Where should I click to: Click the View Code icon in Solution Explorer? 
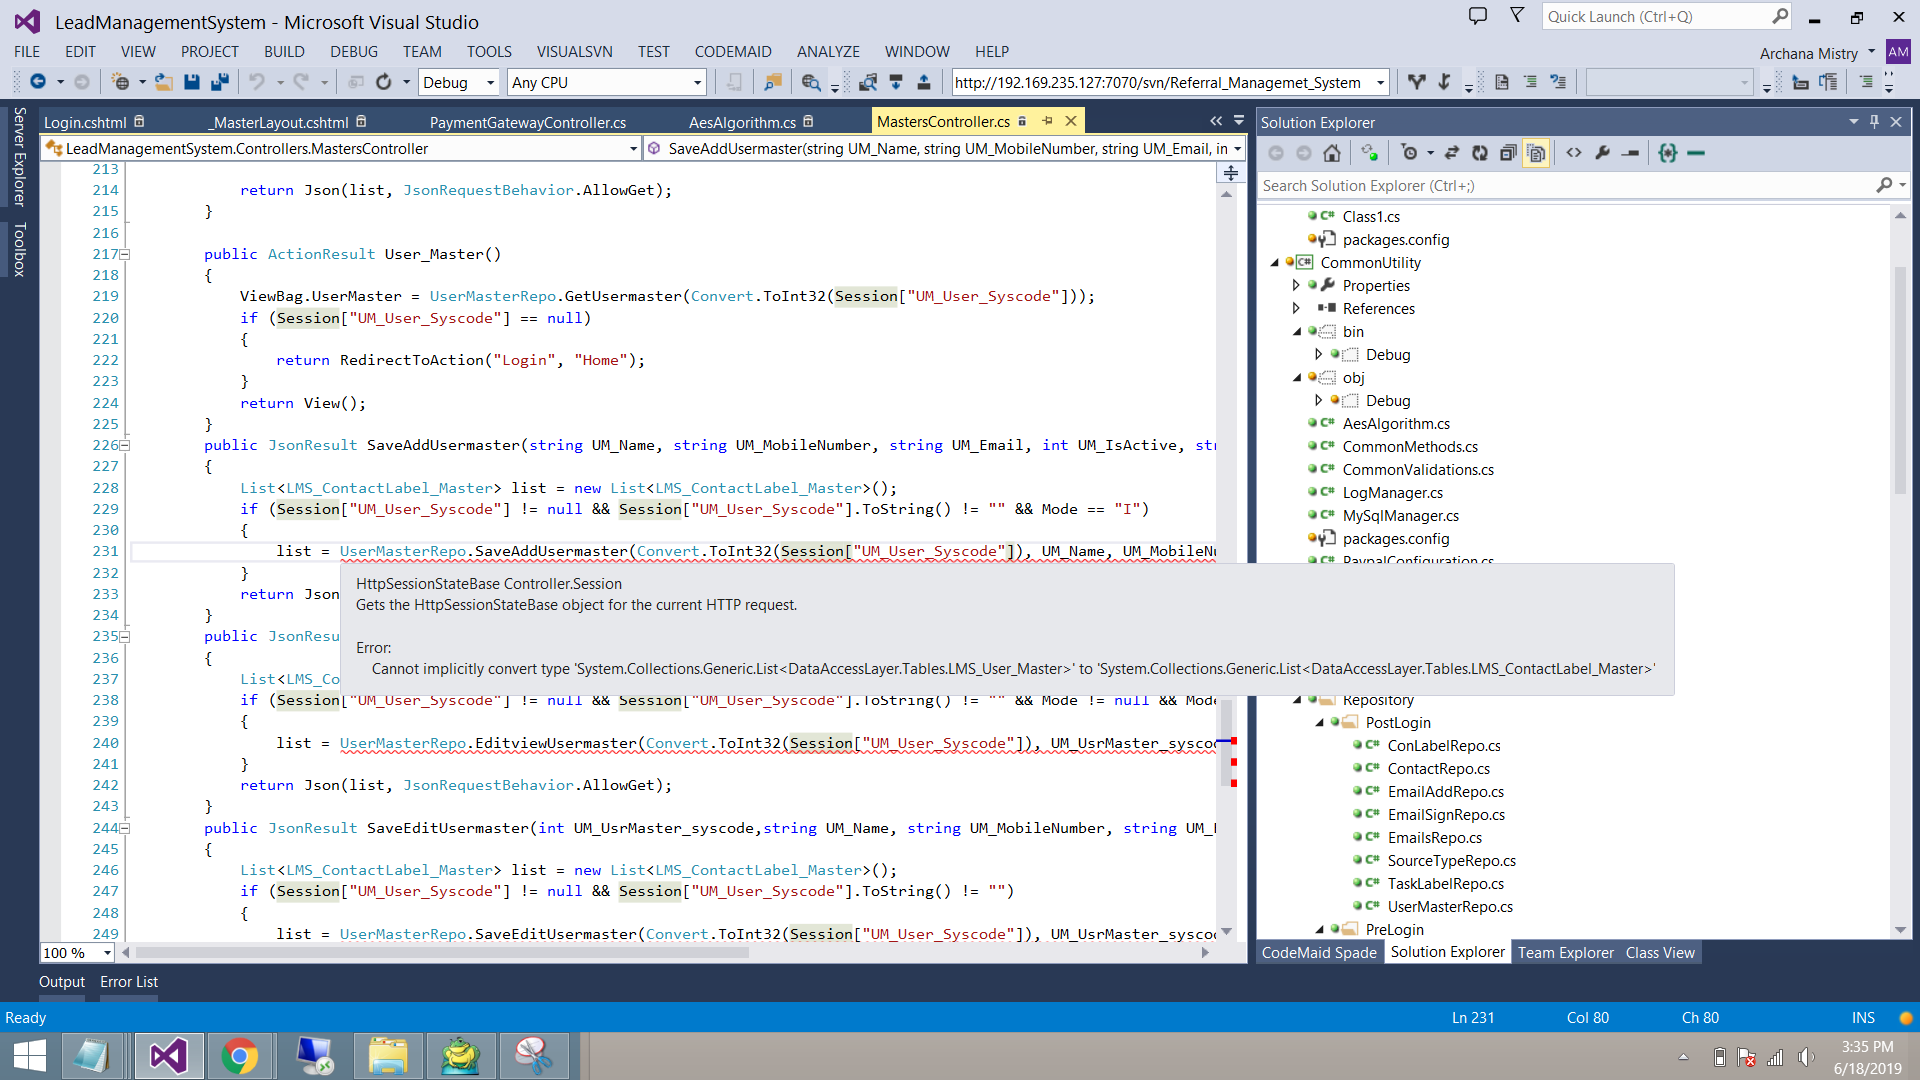click(1574, 153)
